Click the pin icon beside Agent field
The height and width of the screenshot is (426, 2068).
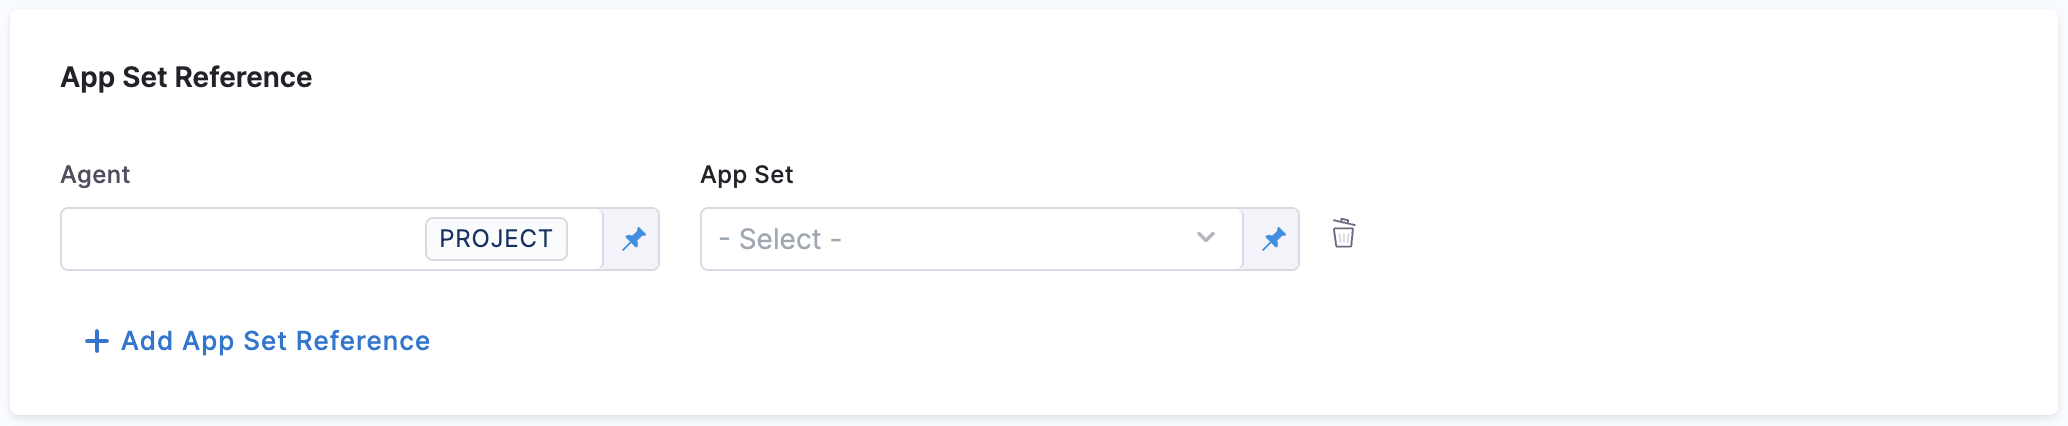coord(633,239)
